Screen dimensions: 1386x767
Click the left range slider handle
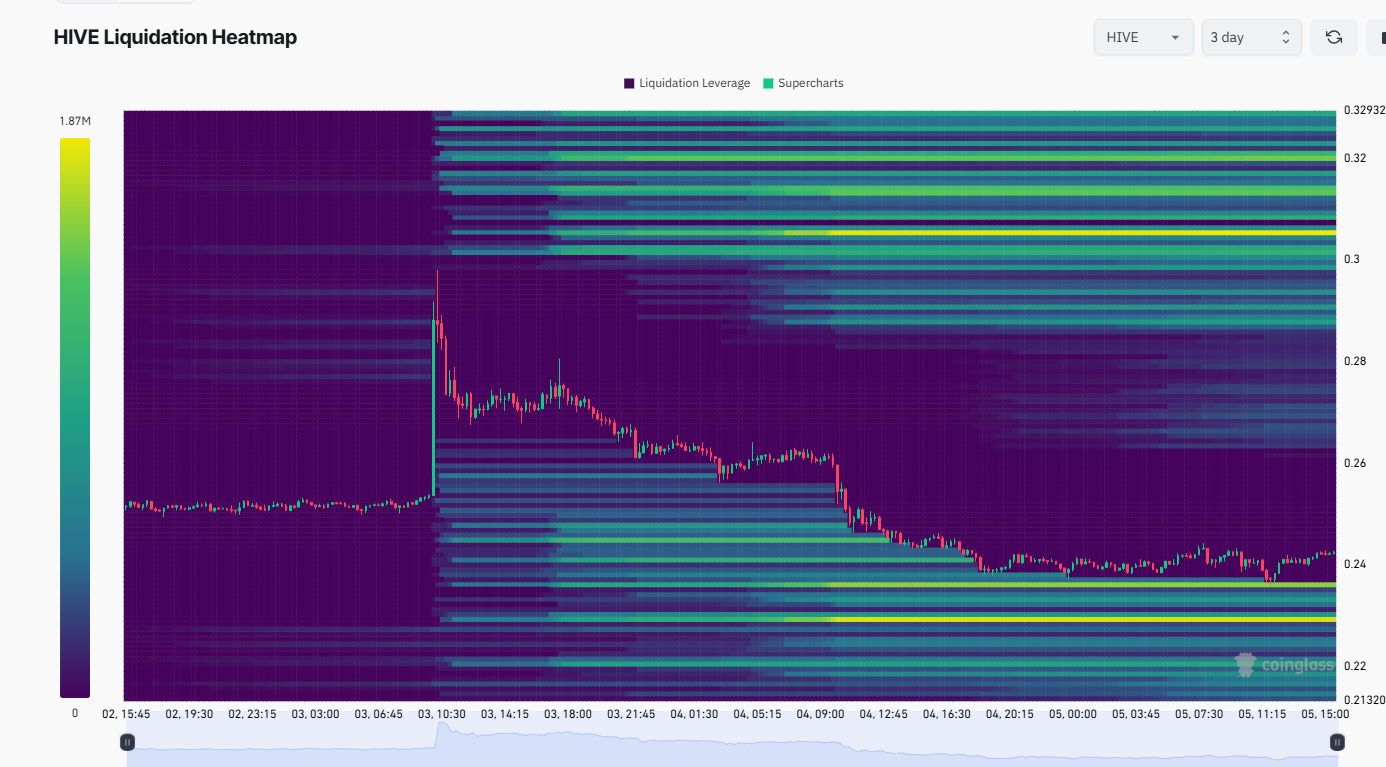coord(128,742)
